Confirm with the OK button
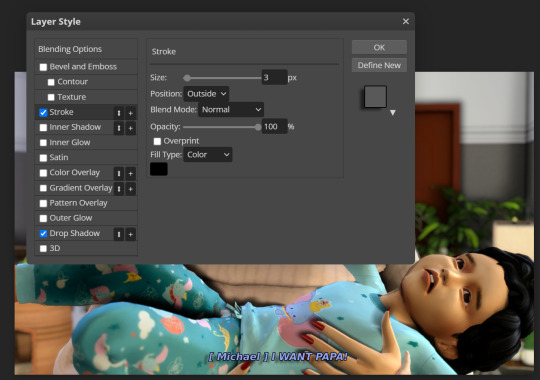Viewport: 540px width, 380px height. (379, 47)
